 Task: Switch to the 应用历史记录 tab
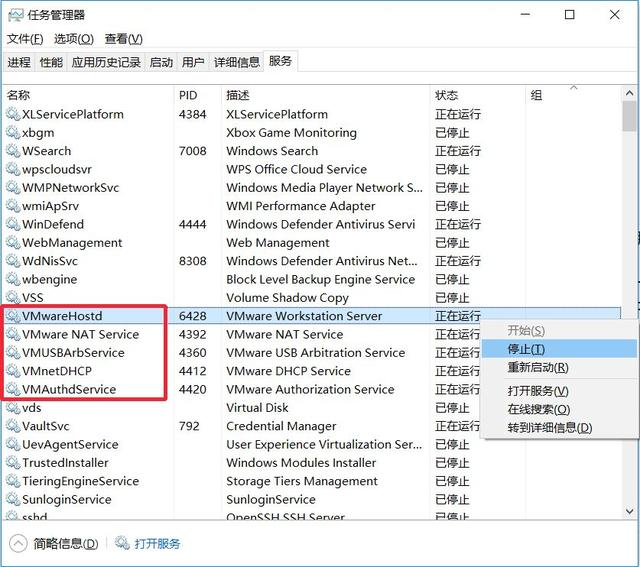[106, 62]
